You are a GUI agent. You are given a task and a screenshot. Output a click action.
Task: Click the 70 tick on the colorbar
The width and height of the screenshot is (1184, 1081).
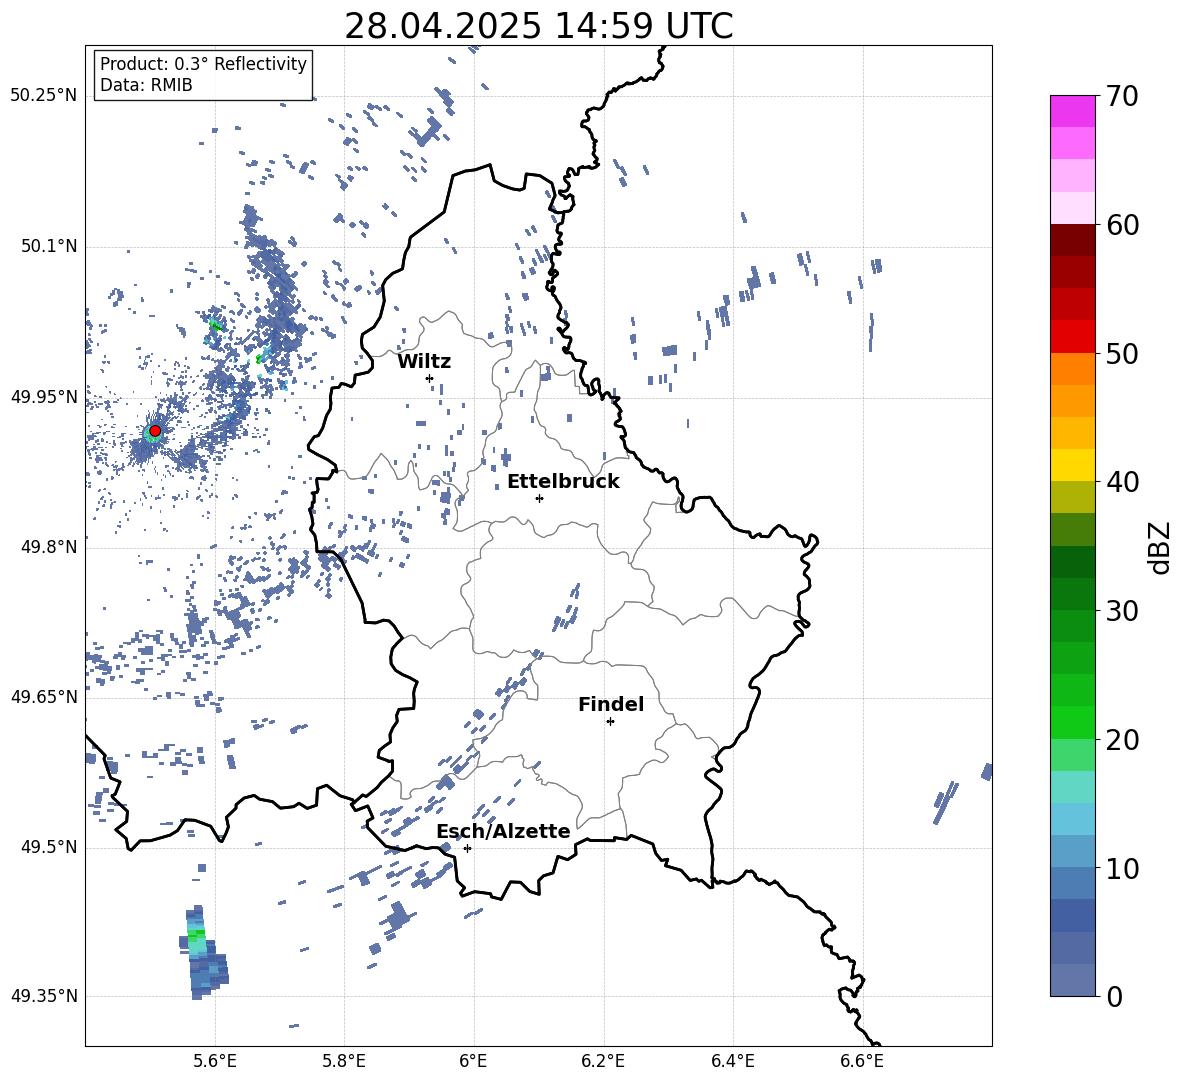1122,96
